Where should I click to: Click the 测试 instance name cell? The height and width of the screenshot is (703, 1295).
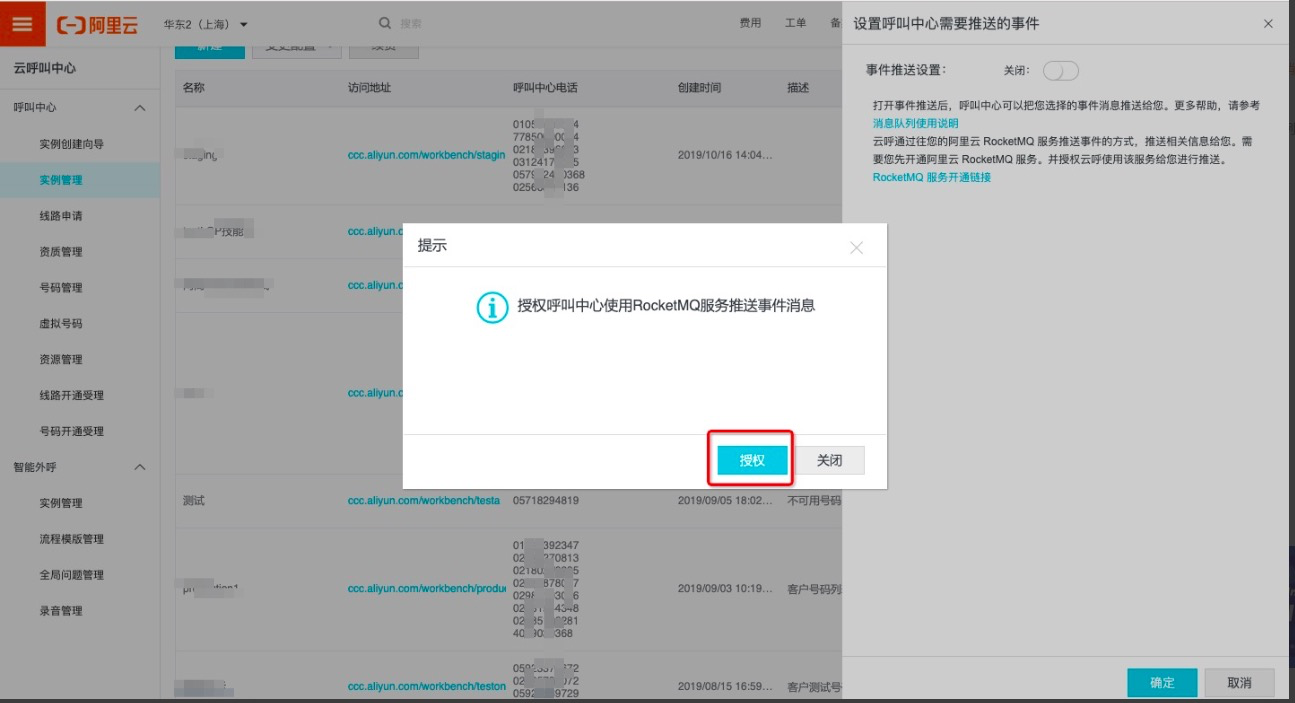[x=194, y=500]
